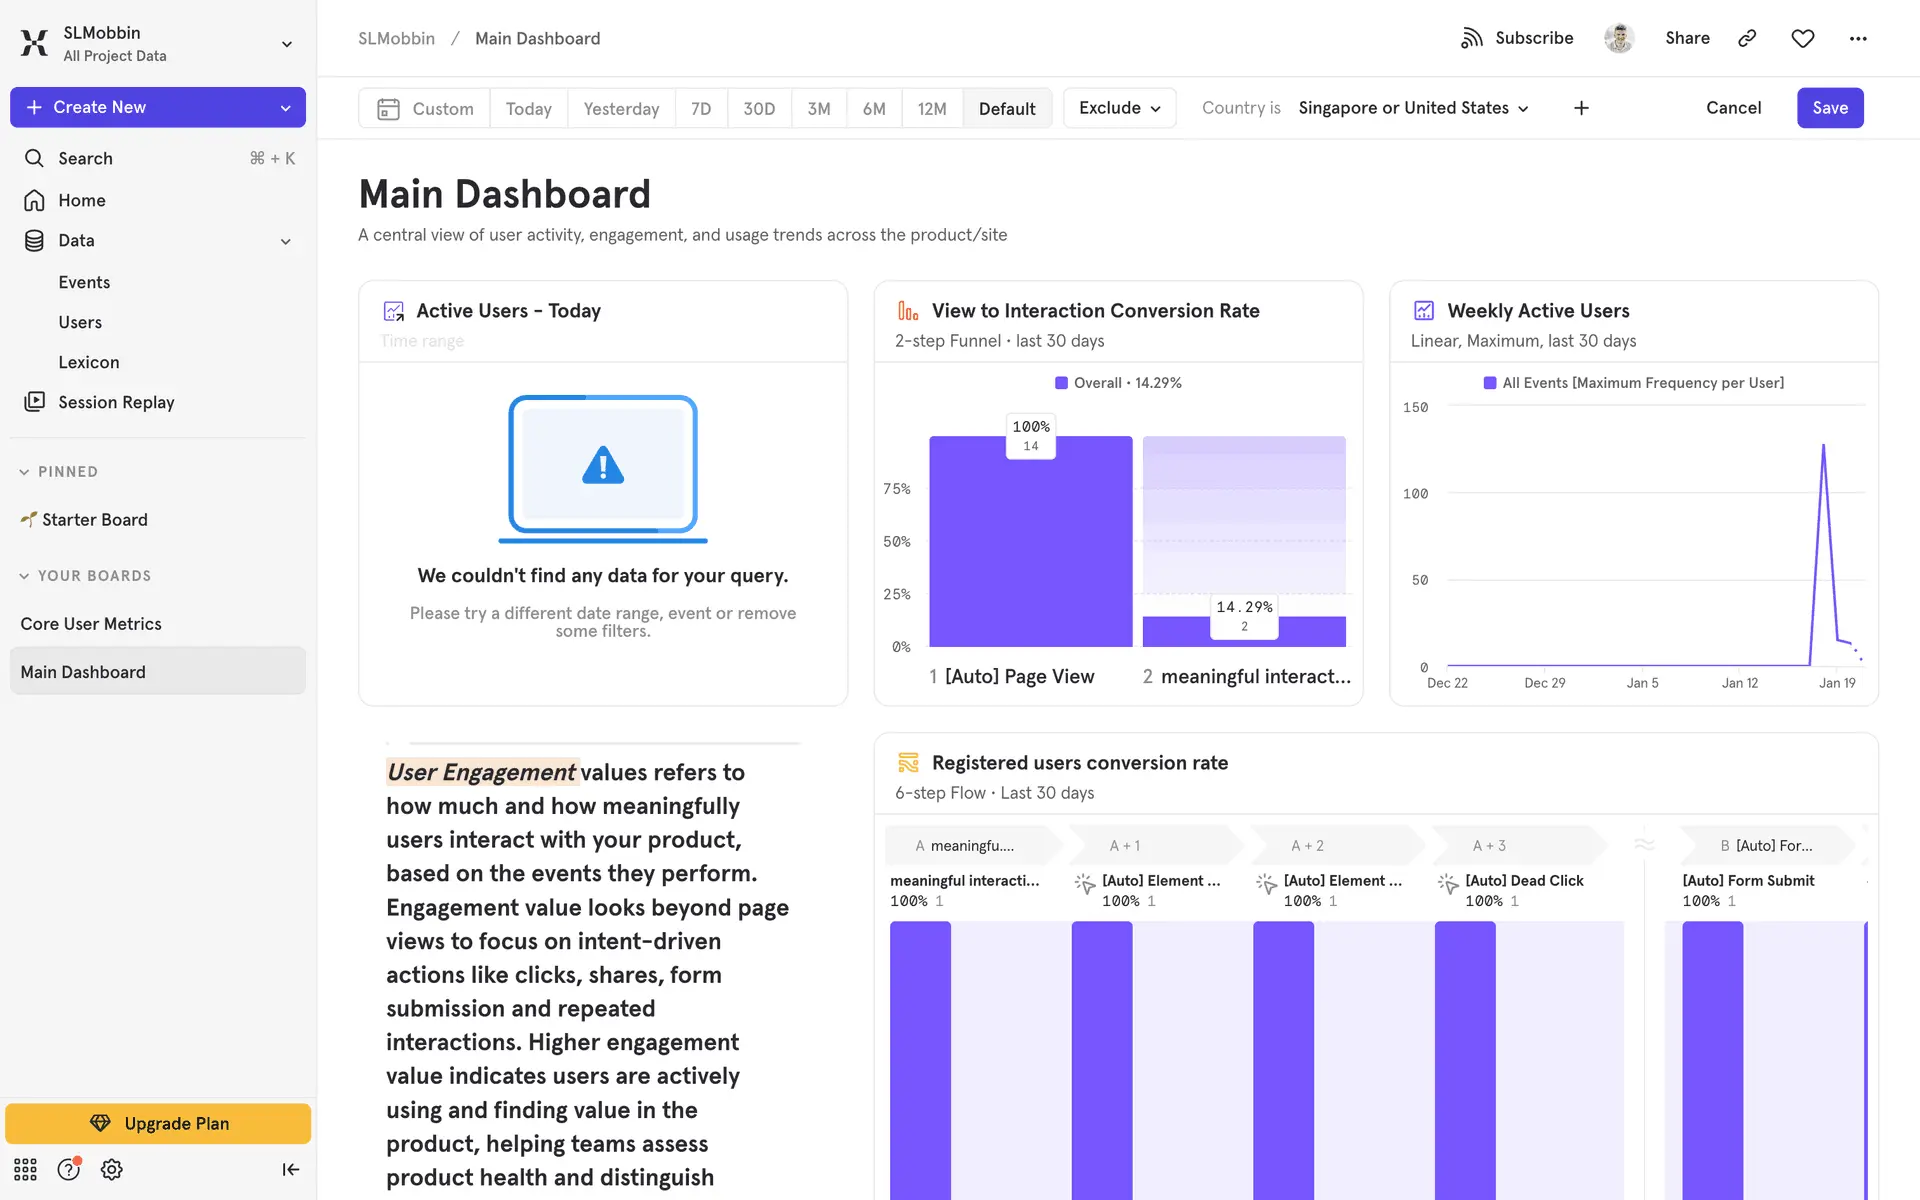
Task: Expand Singapore or United States country filter
Action: pyautogui.click(x=1413, y=108)
